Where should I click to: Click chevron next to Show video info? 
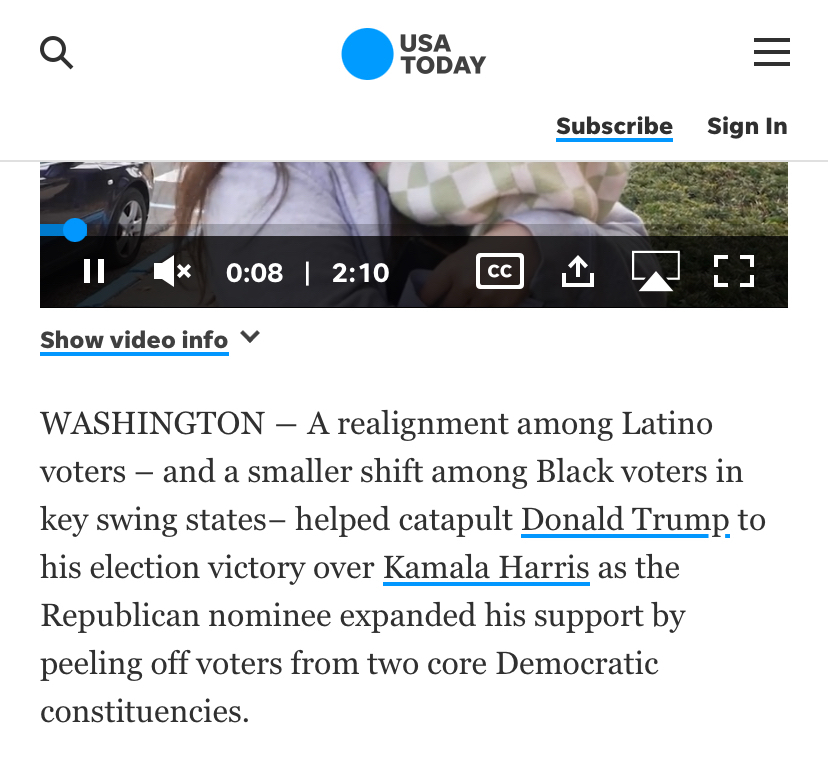[x=251, y=338]
